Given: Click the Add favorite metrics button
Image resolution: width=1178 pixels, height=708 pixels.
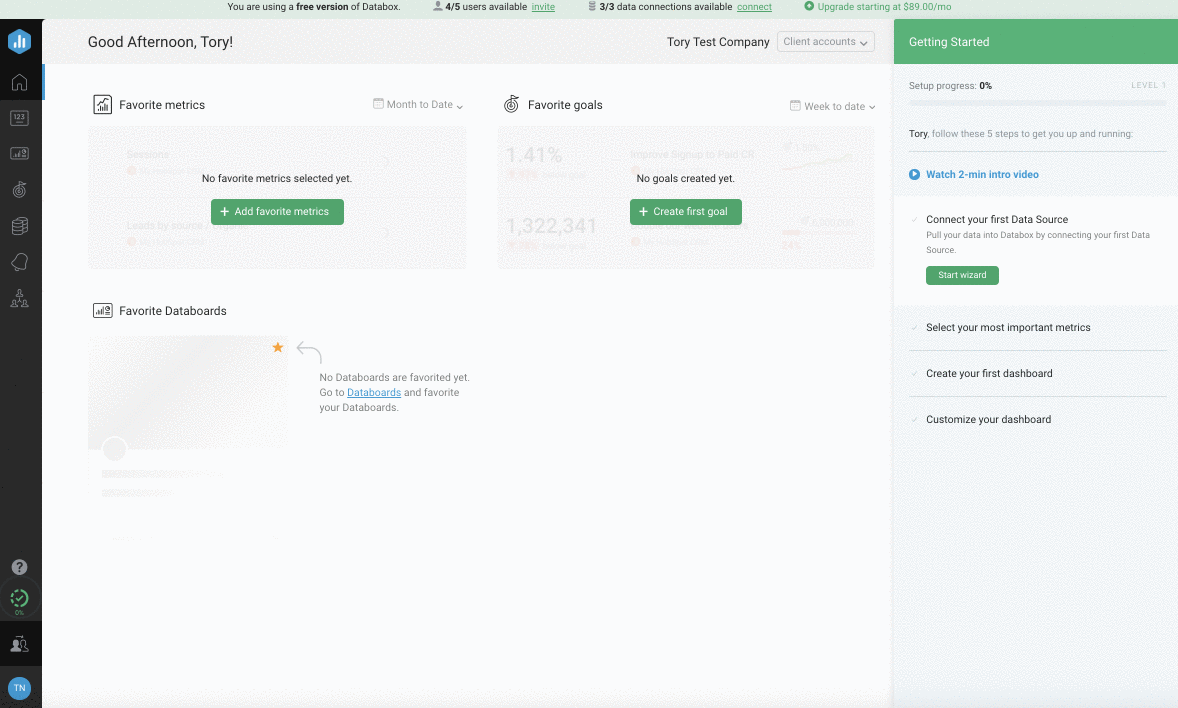Looking at the screenshot, I should (x=277, y=212).
